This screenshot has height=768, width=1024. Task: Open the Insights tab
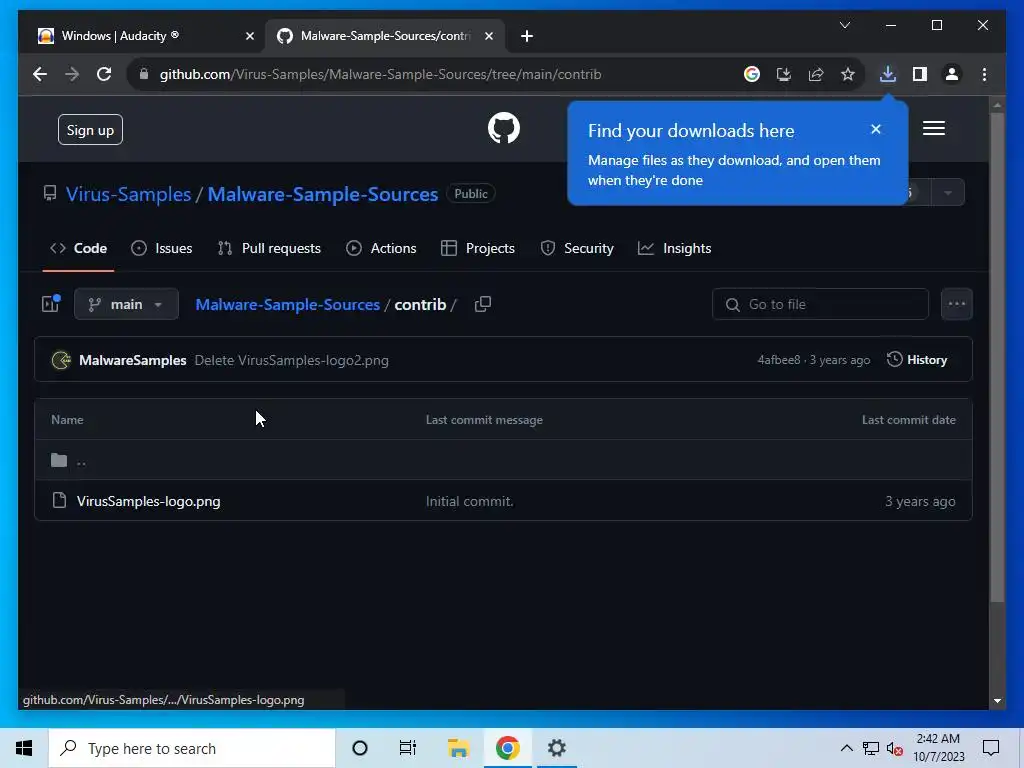(x=675, y=248)
